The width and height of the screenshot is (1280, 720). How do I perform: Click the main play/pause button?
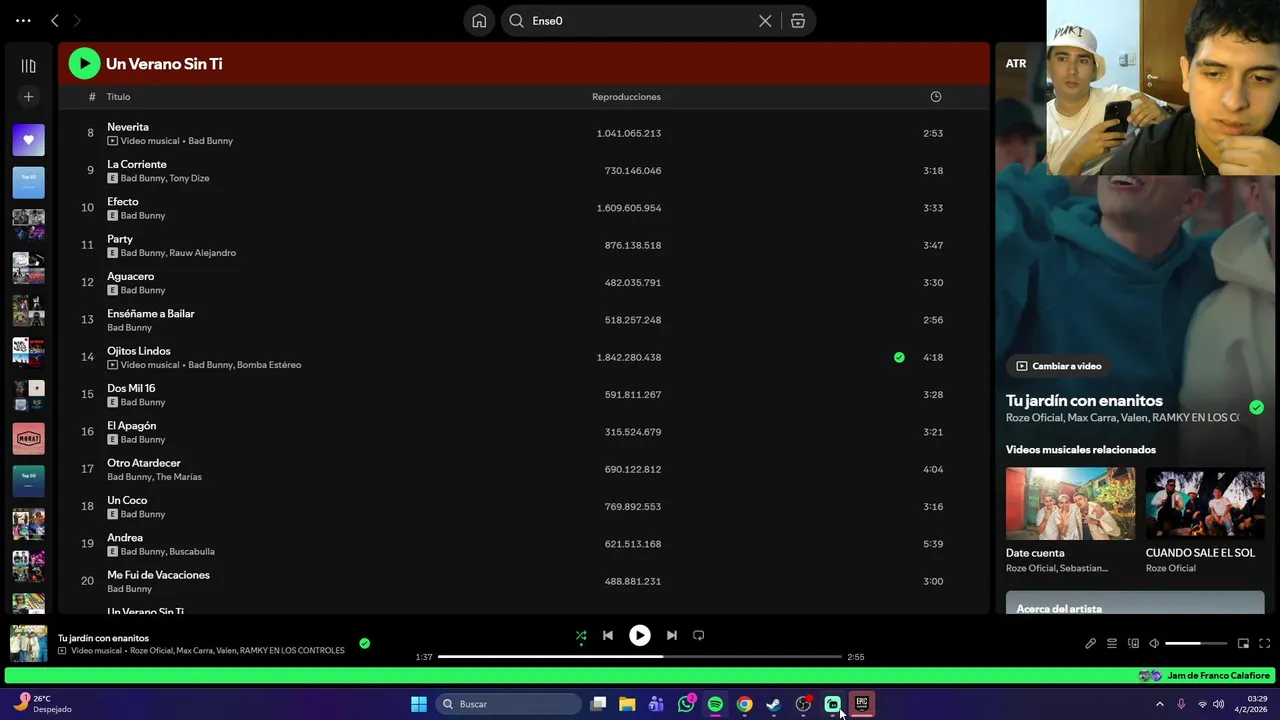[x=640, y=635]
